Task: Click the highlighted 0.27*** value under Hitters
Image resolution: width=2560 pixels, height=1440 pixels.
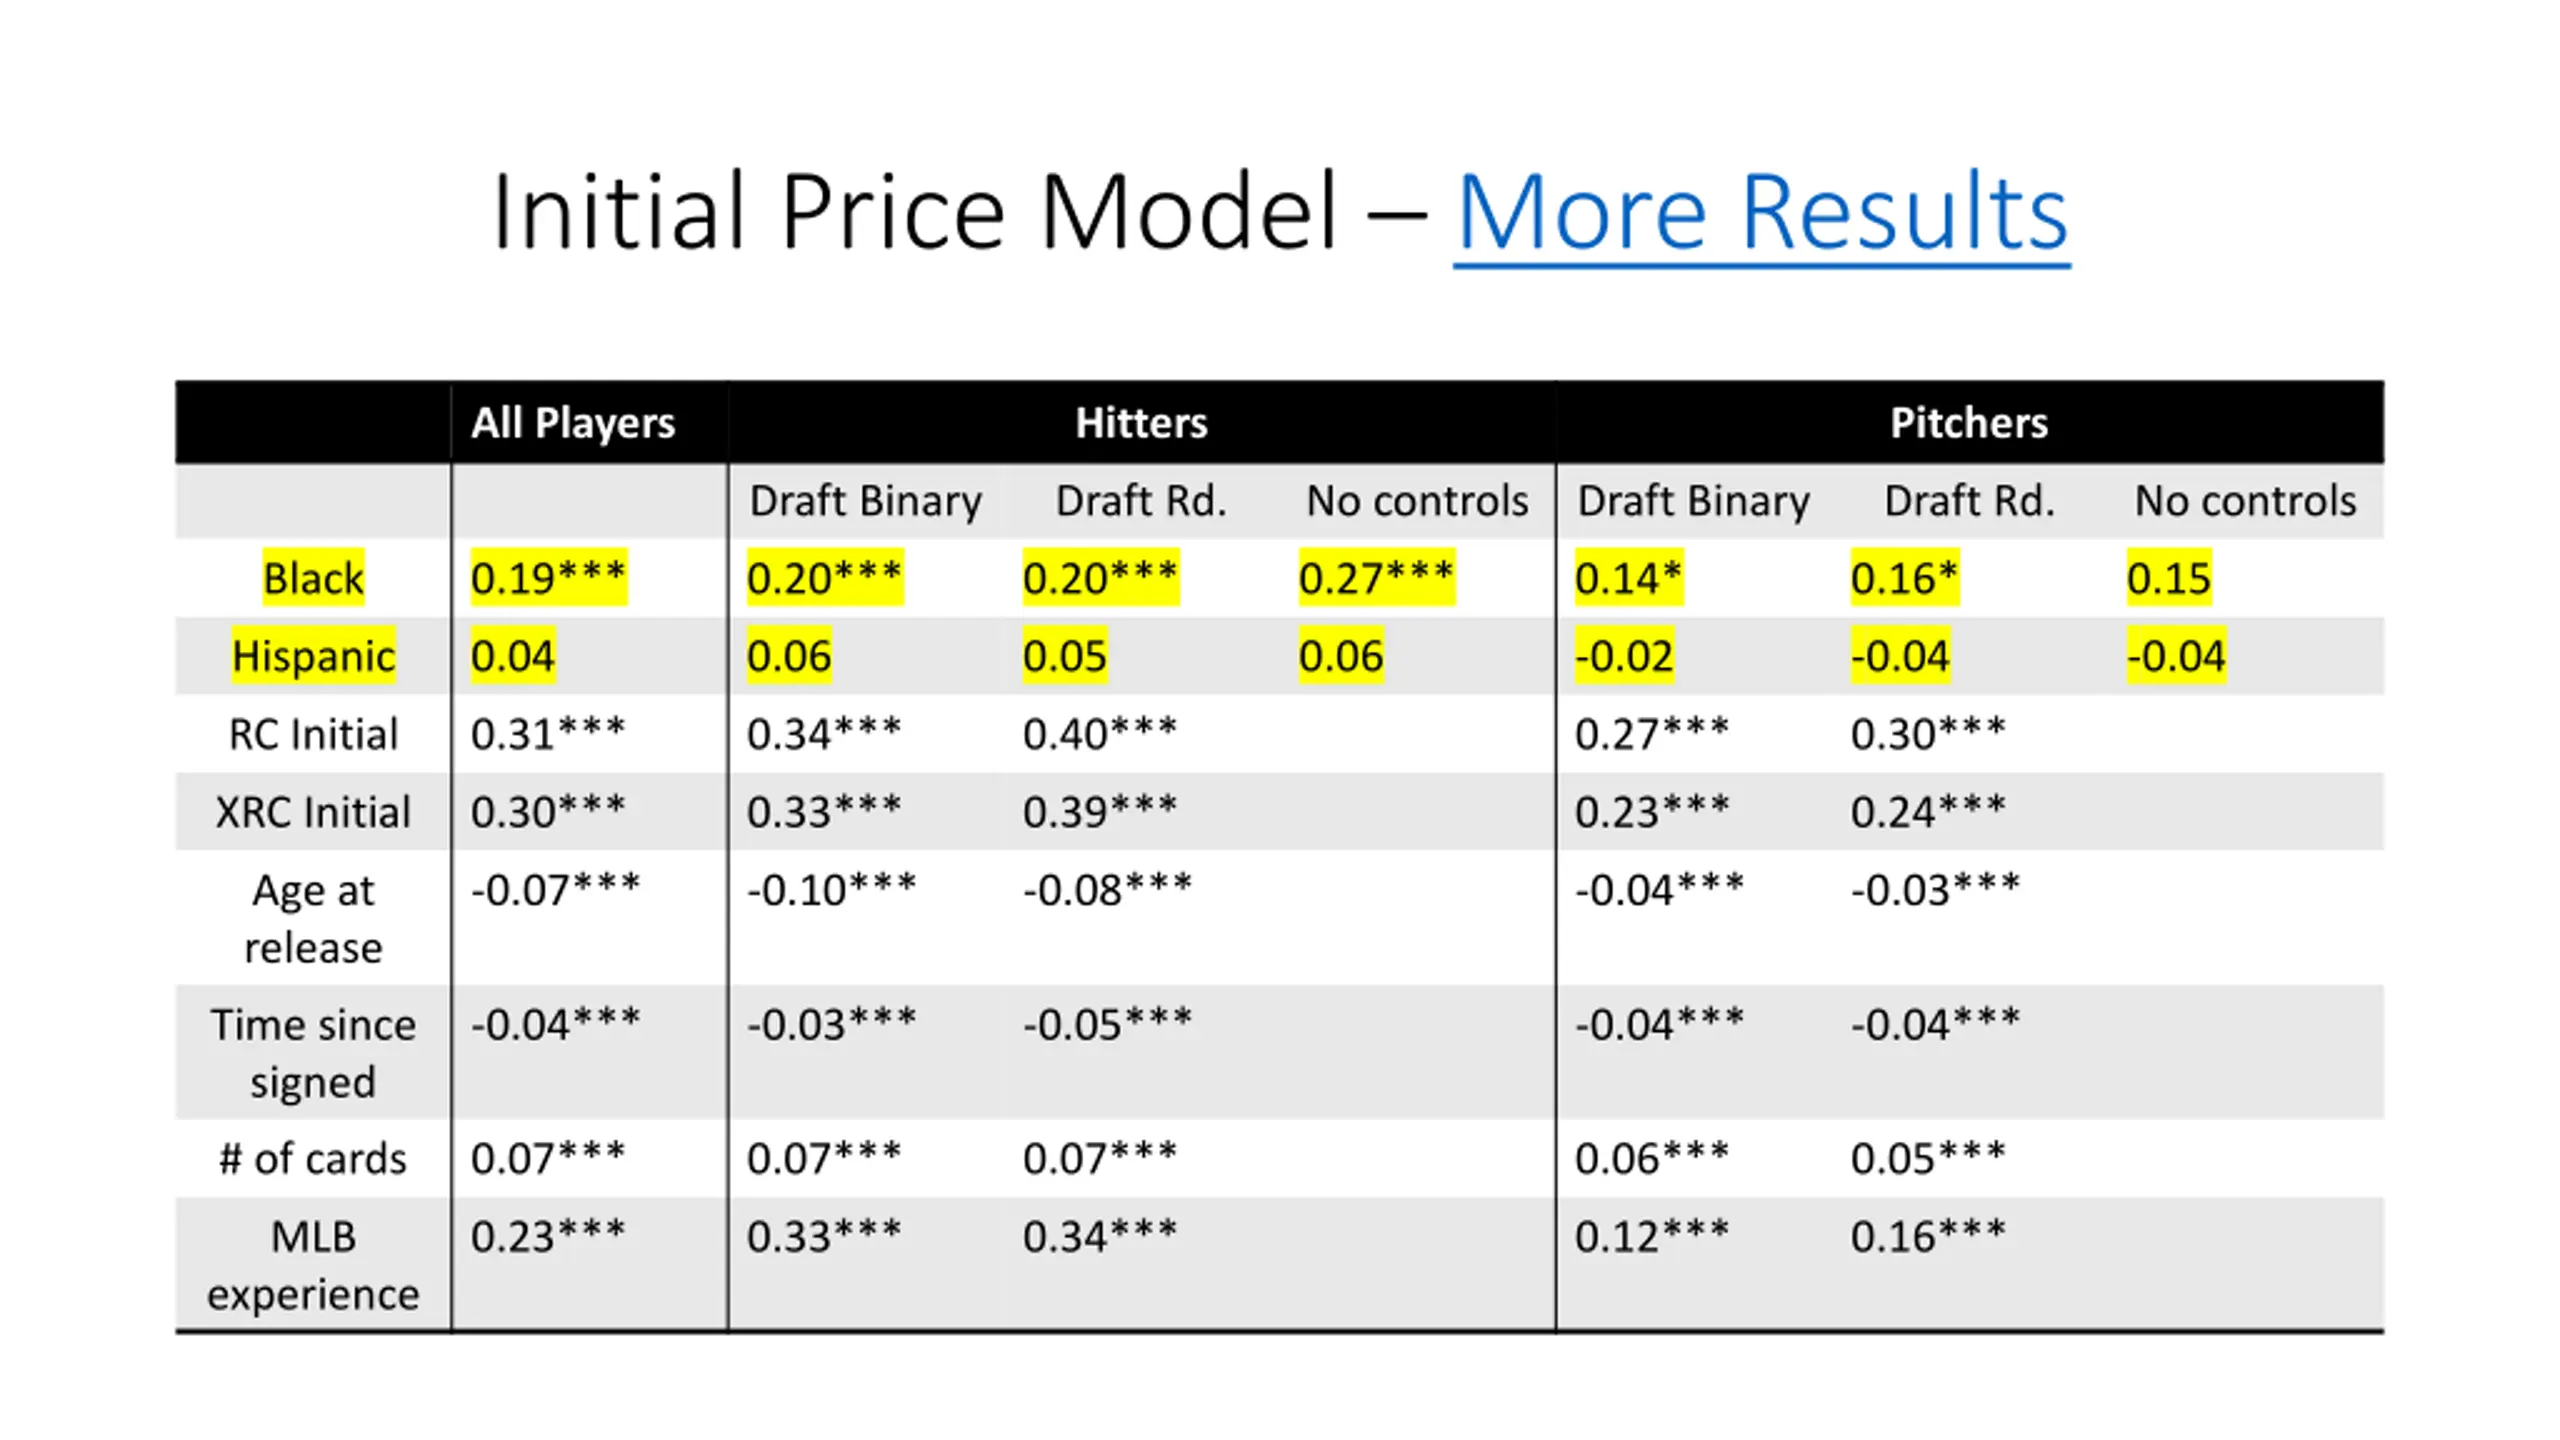Action: coord(1377,578)
